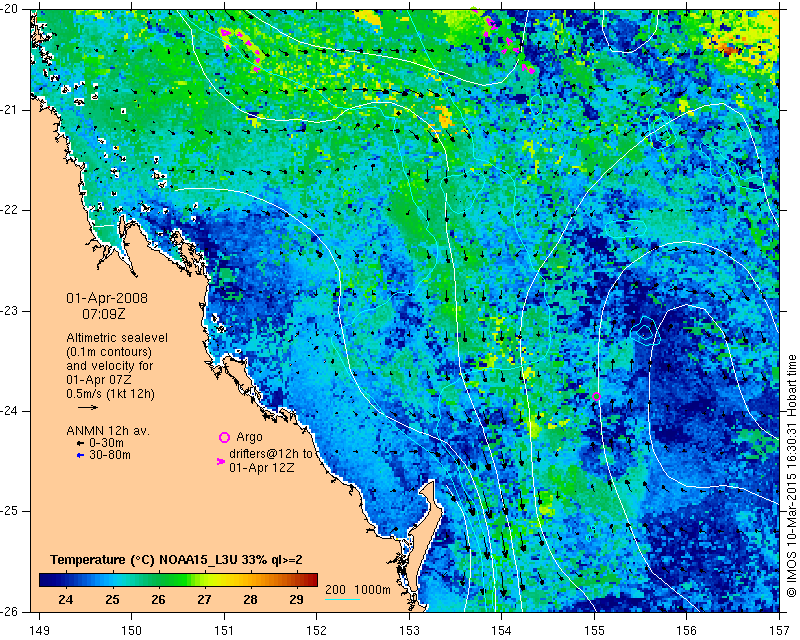800x640 pixels.
Task: Click the 'and velocity for' text
Action: [x=110, y=366]
